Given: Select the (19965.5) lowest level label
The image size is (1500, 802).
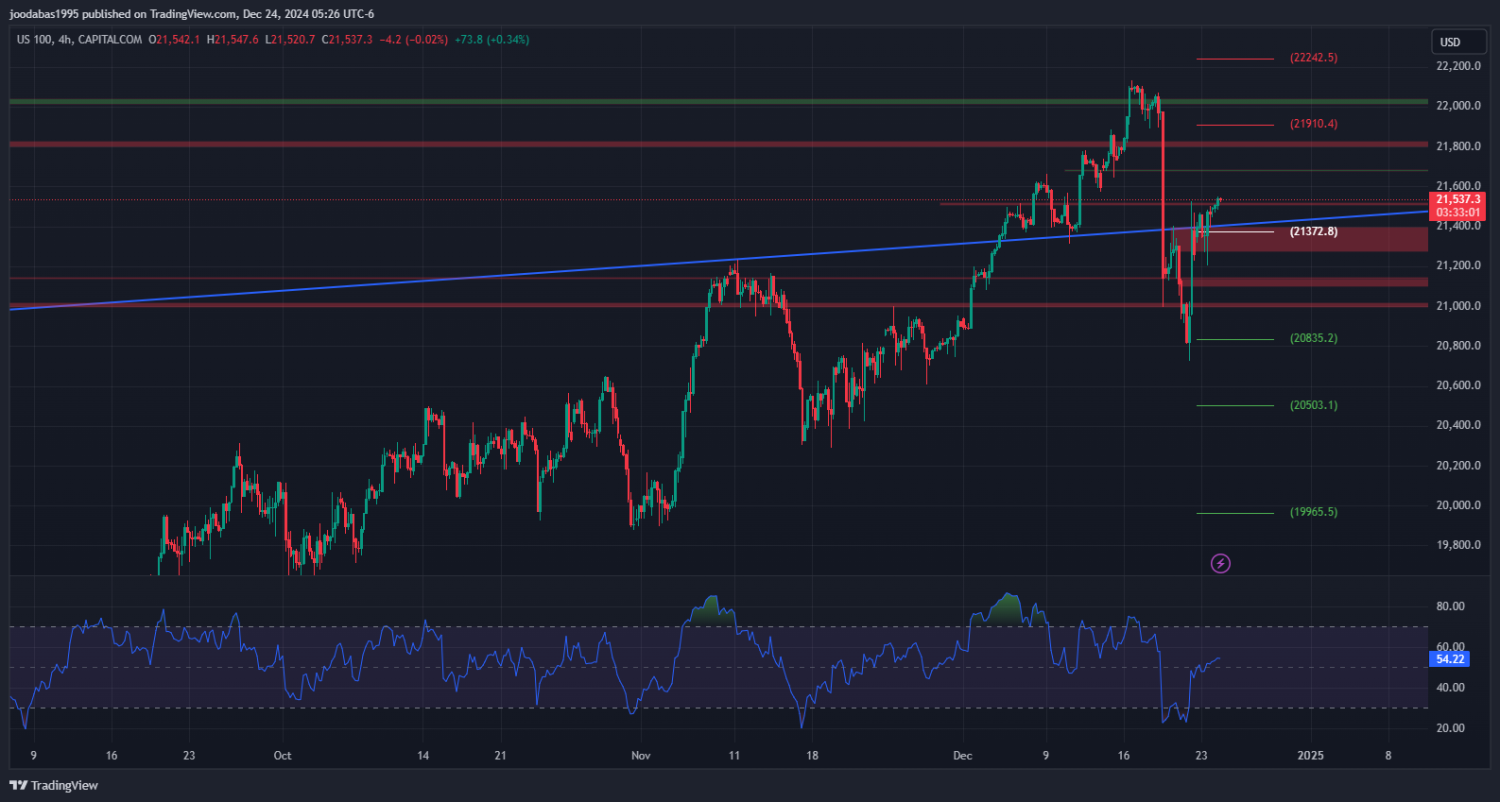Looking at the screenshot, I should pos(1313,512).
